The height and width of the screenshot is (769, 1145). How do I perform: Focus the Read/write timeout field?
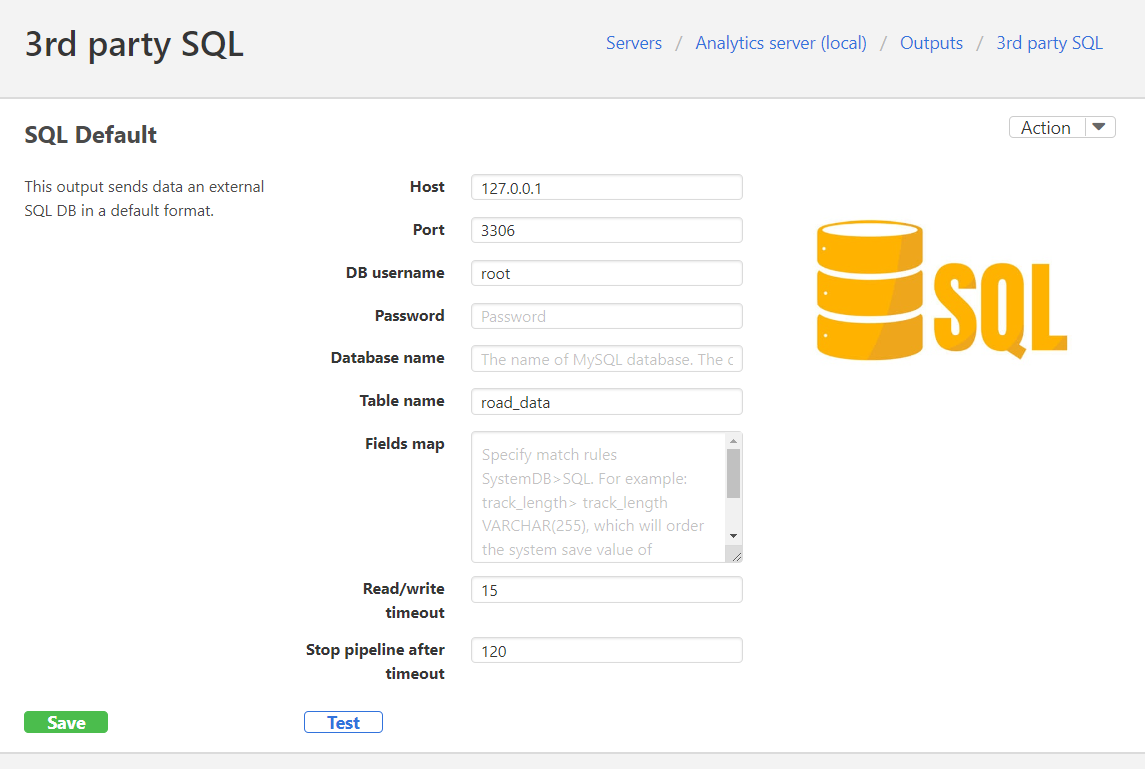click(607, 589)
